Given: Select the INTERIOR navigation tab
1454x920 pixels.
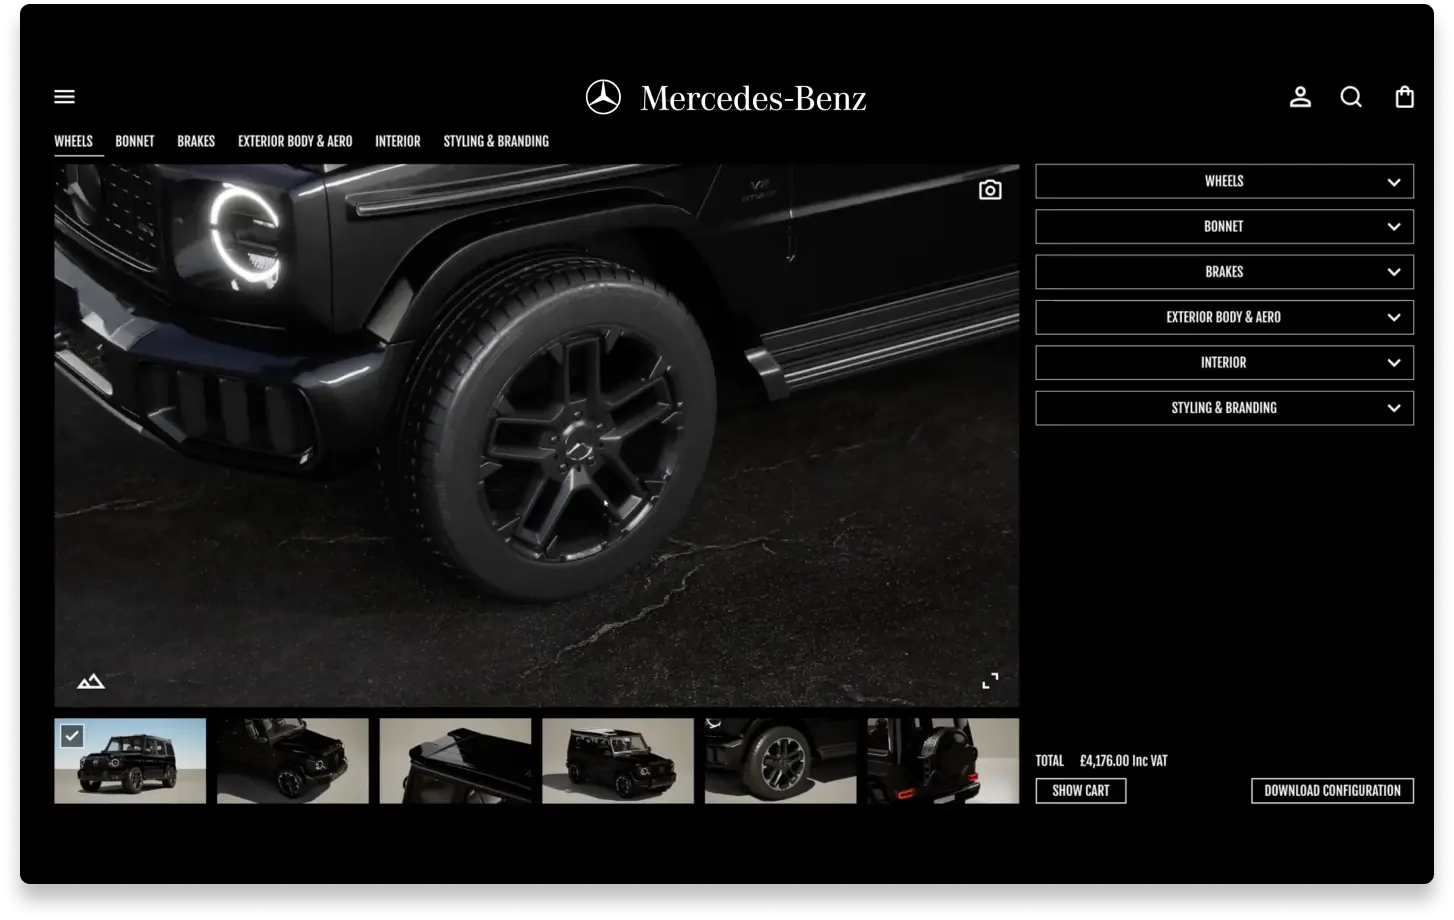Looking at the screenshot, I should click(x=397, y=141).
